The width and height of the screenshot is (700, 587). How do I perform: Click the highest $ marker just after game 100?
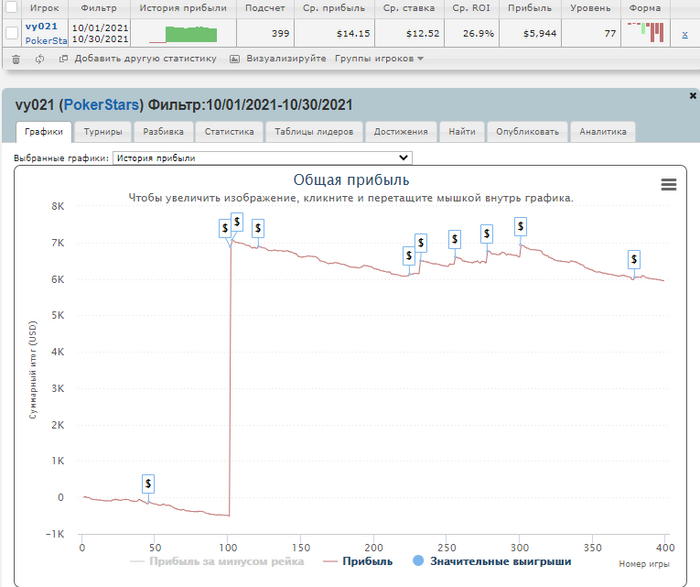(237, 222)
